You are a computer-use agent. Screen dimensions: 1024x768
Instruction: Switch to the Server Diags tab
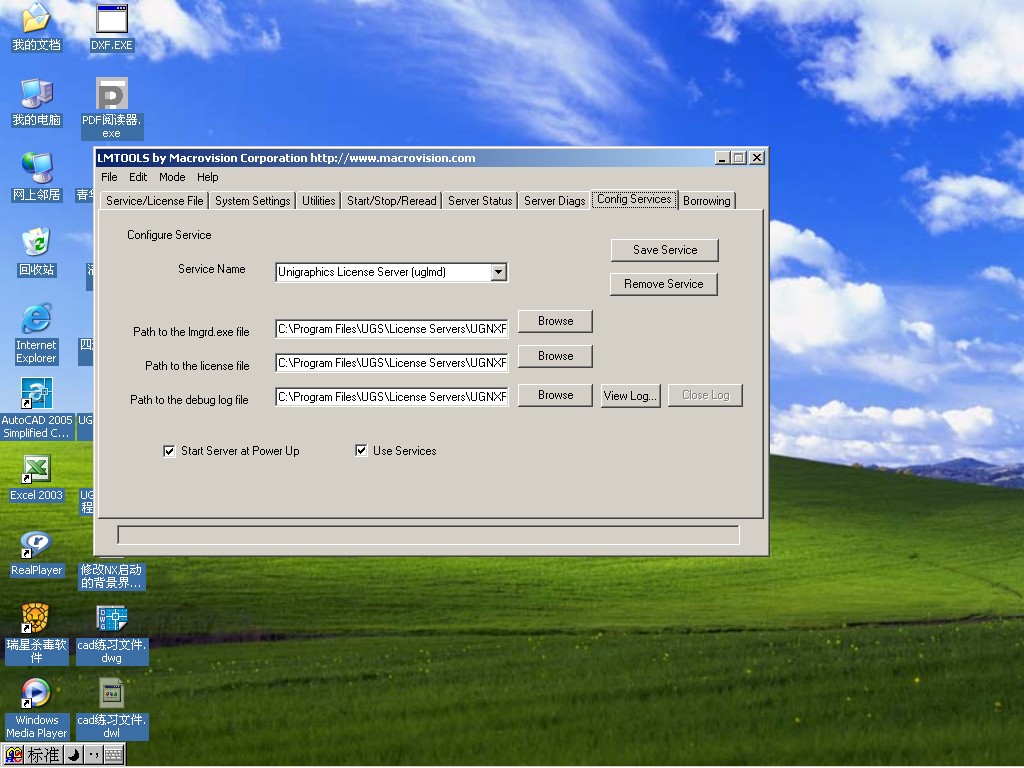(554, 200)
